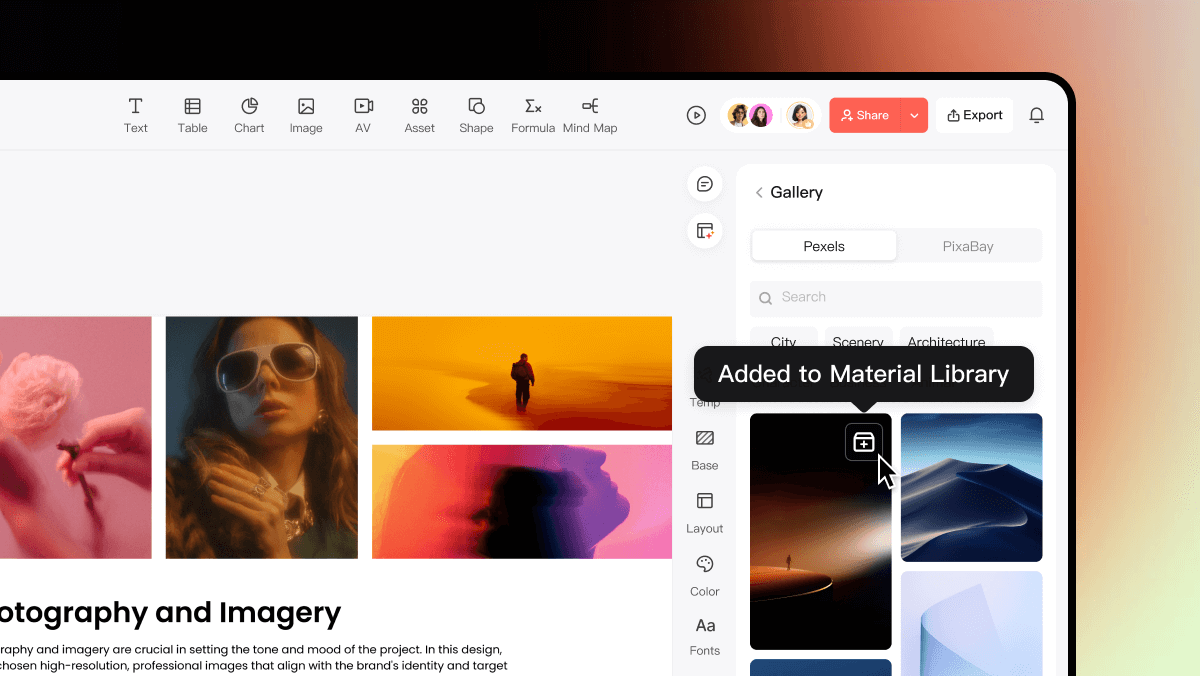Open the template panel icon below comments
The height and width of the screenshot is (676, 1200).
coord(705,231)
